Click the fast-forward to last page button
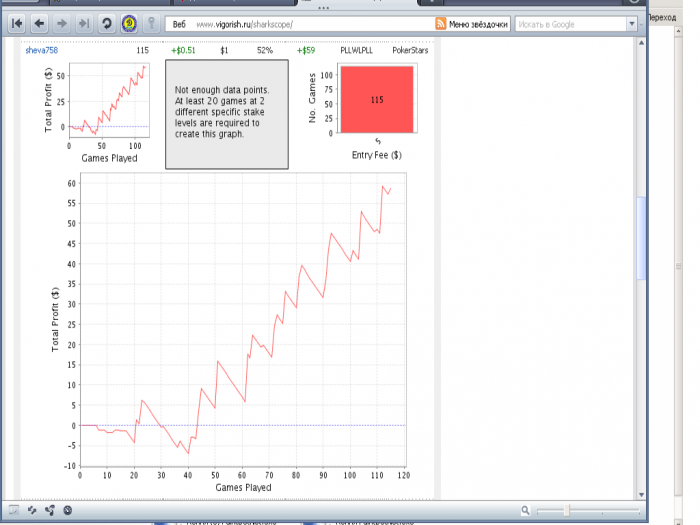700x525 pixels. pyautogui.click(x=84, y=23)
